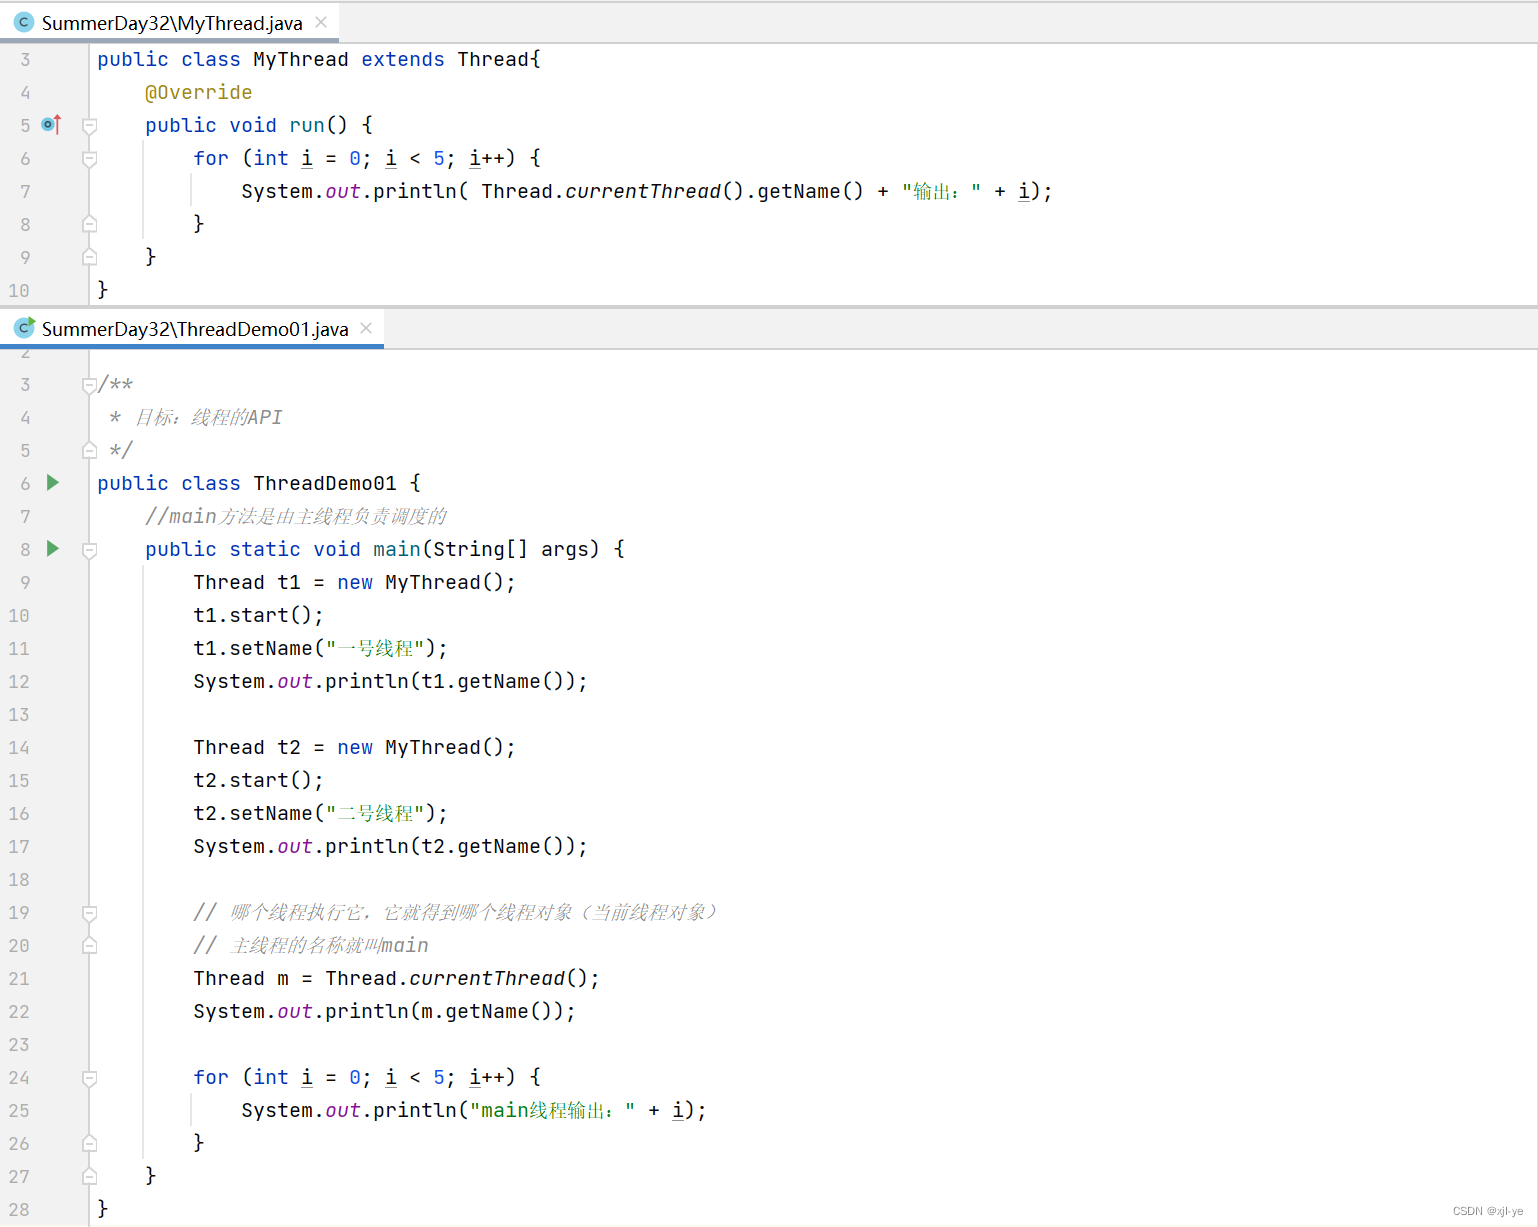Collapse the run() method in MyThread

tap(89, 126)
